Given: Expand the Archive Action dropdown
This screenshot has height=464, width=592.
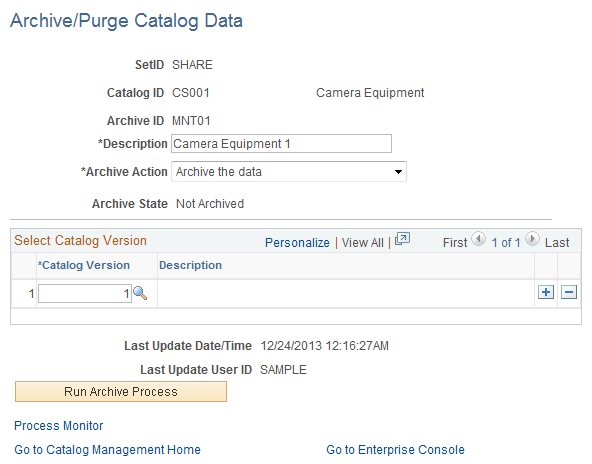Looking at the screenshot, I should 289,172.
